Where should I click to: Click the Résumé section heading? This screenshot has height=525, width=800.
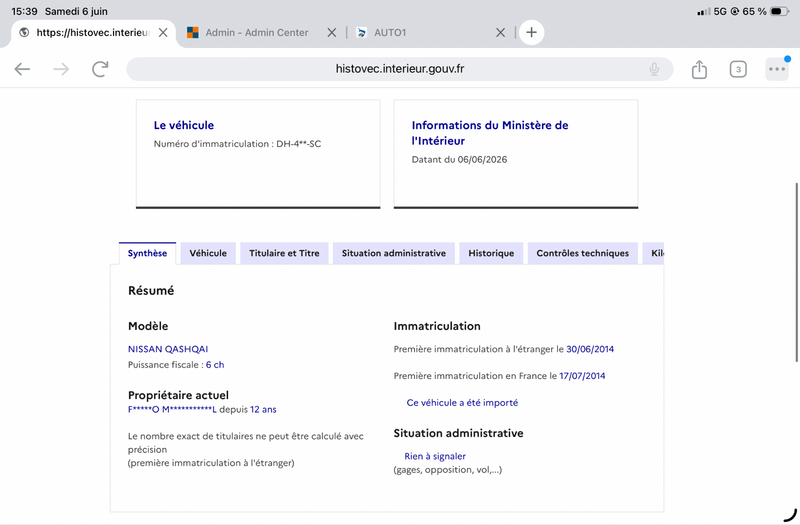151,290
